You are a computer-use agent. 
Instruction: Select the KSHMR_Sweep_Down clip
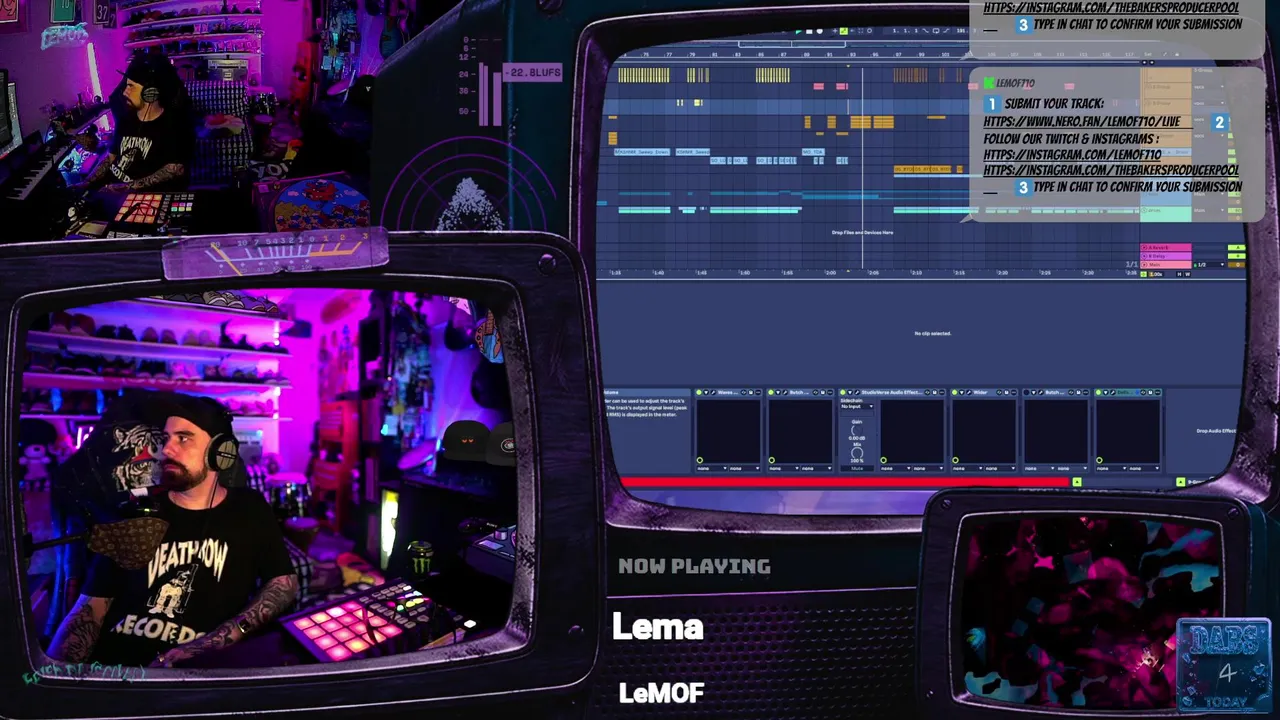(643, 151)
